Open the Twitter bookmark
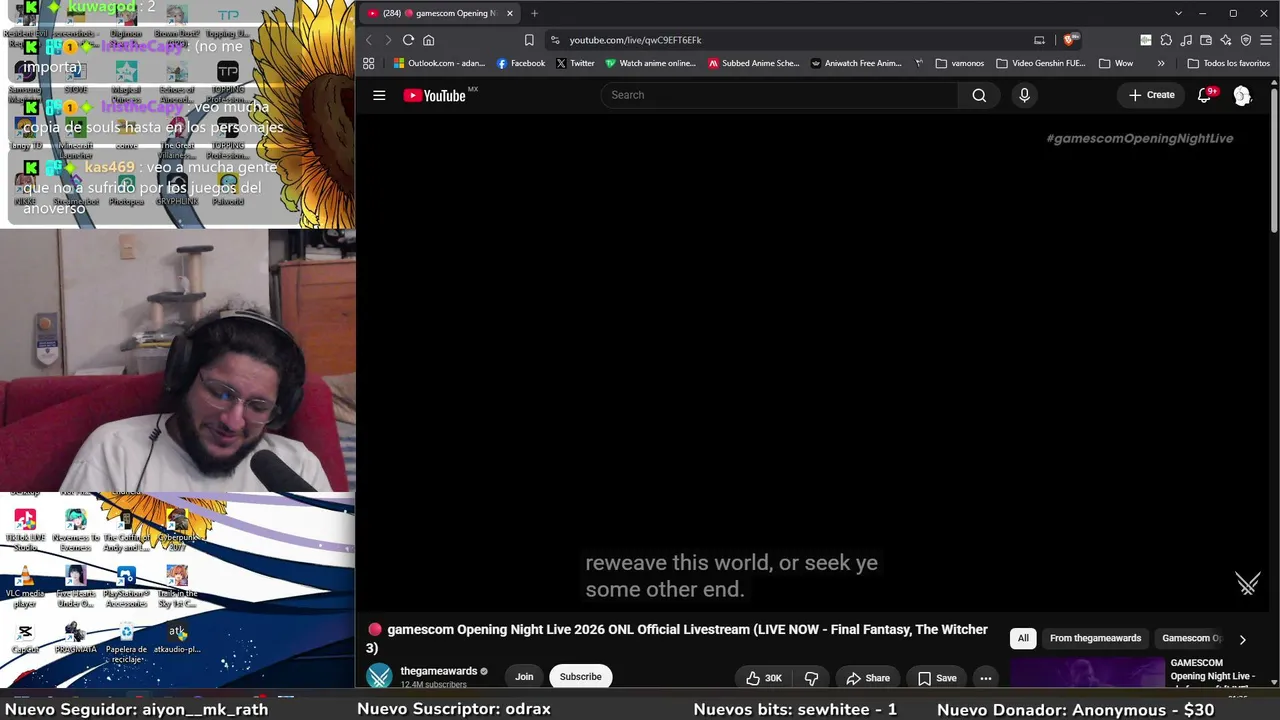1280x720 pixels. point(575,63)
